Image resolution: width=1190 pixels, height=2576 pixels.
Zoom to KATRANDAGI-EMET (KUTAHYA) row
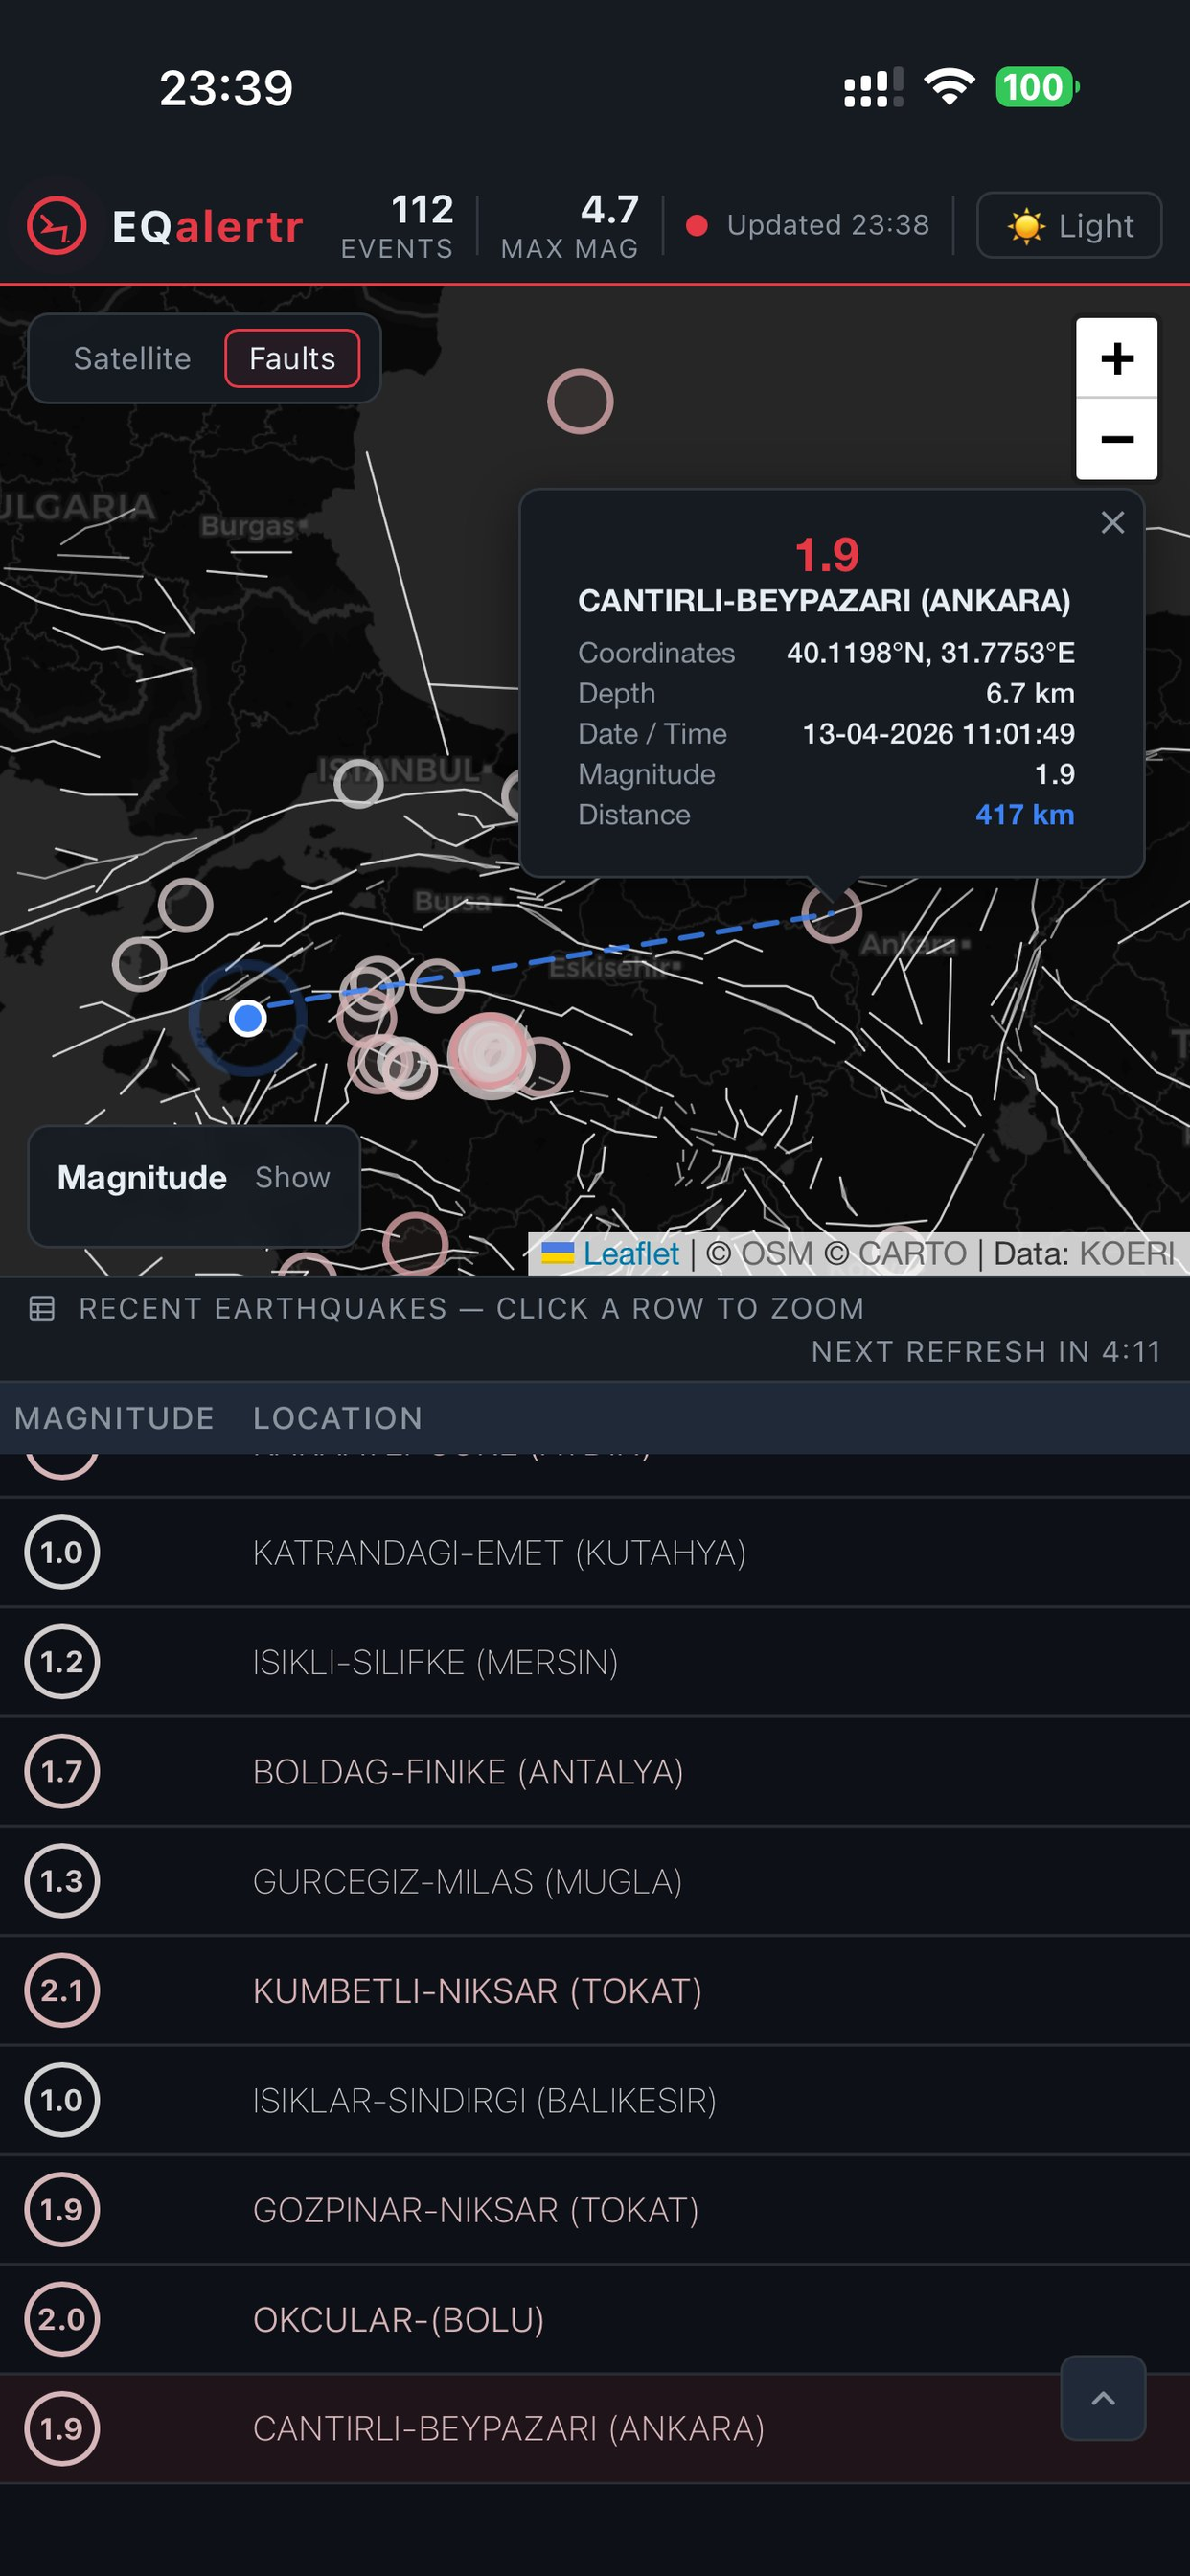click(595, 1552)
